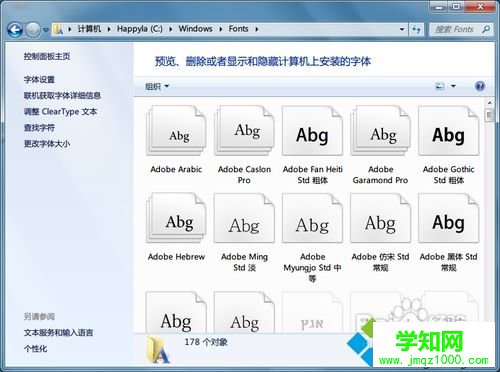Click the Fonts folder icon in address bar
The image size is (500, 372).
click(x=58, y=29)
